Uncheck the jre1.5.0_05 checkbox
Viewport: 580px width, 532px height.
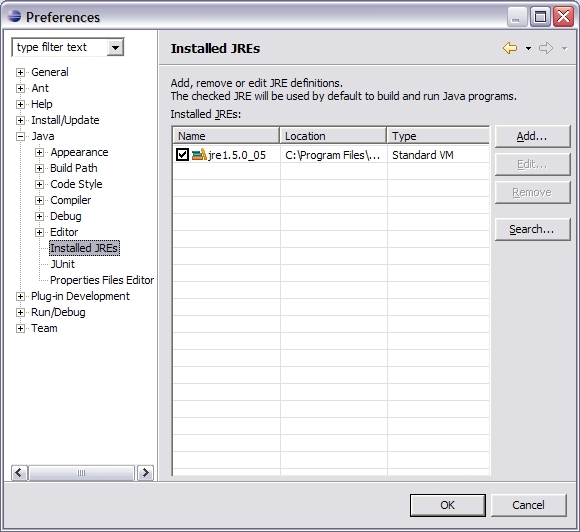click(x=182, y=155)
